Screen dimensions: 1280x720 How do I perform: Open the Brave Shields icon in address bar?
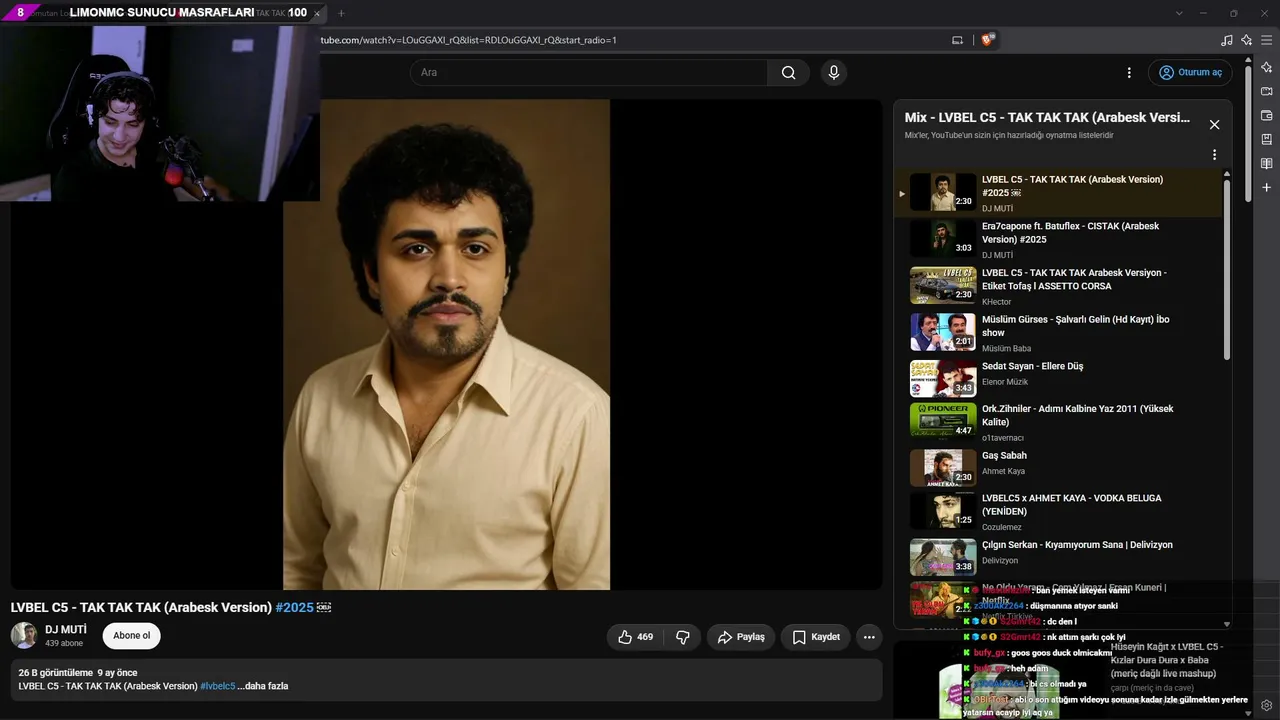coord(988,40)
